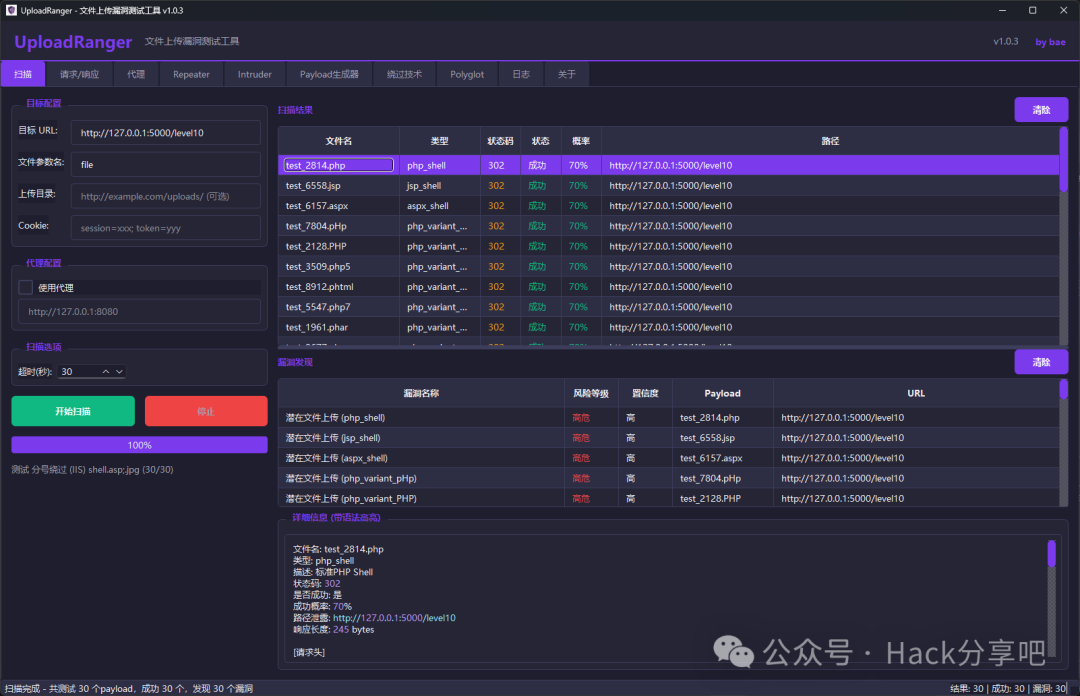Click the 风险等级 column header

(591, 393)
